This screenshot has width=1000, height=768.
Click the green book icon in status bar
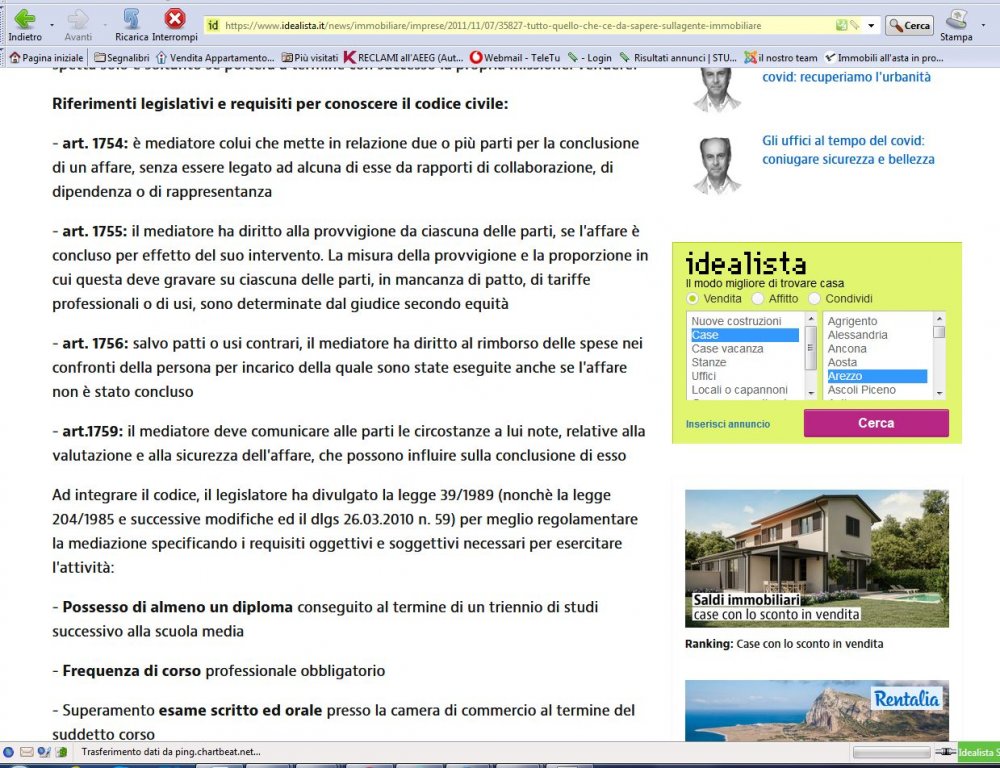(61, 752)
